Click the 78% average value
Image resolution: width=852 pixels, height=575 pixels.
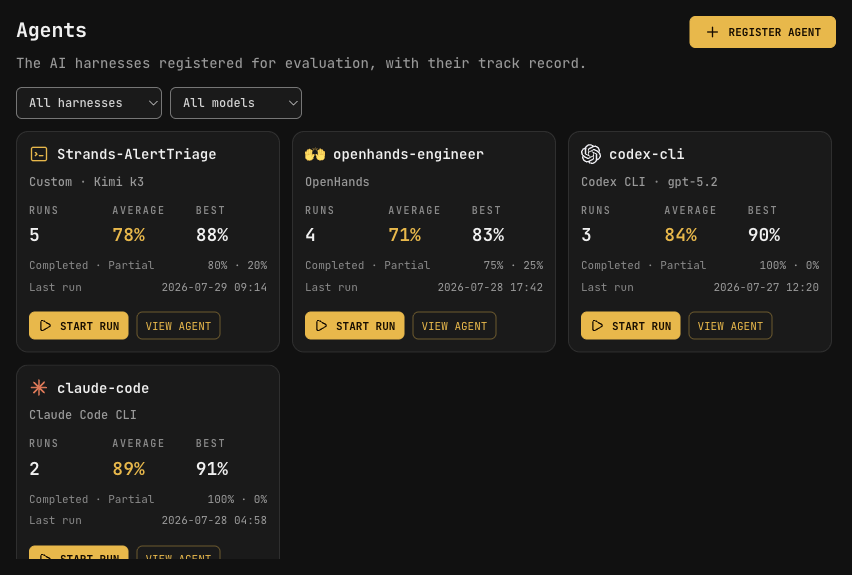coord(128,235)
